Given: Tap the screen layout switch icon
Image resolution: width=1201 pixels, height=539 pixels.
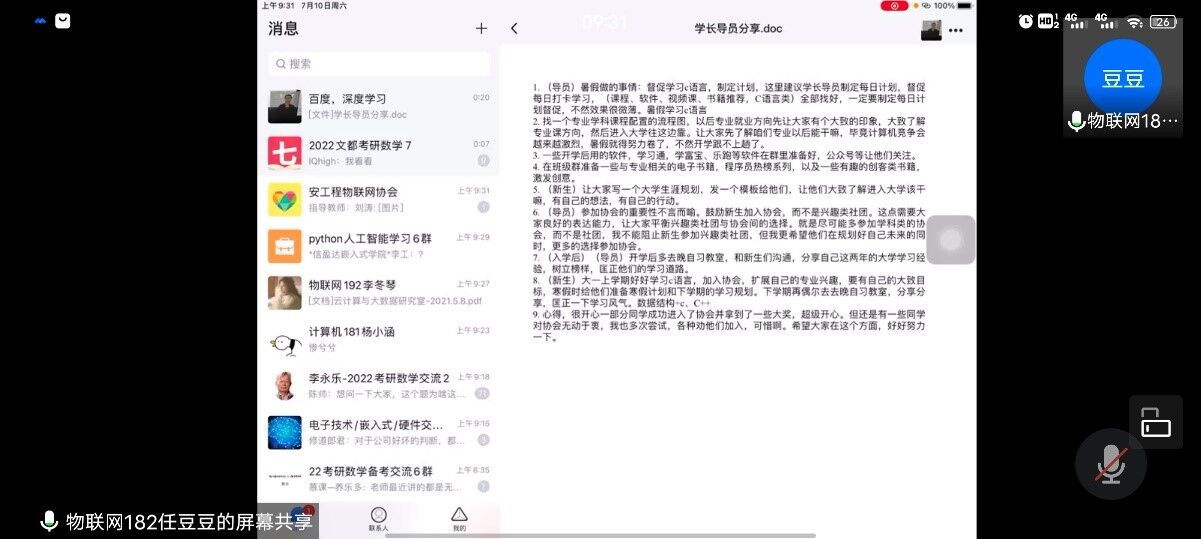Looking at the screenshot, I should [1155, 421].
